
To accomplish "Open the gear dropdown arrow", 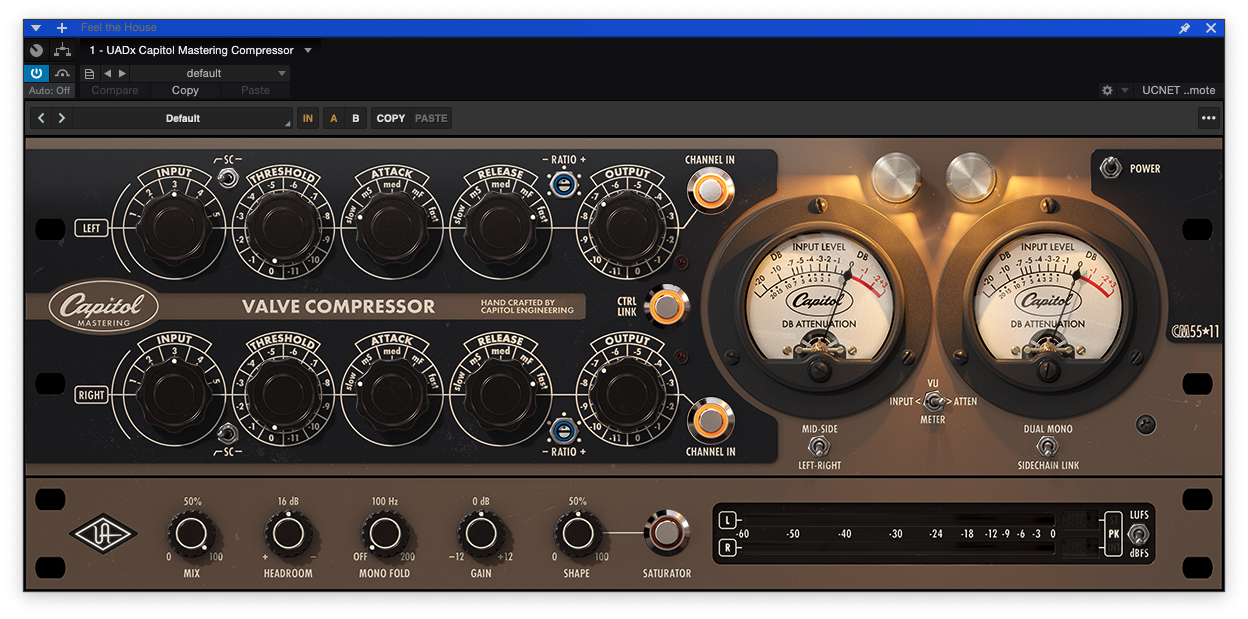I will 1125,90.
